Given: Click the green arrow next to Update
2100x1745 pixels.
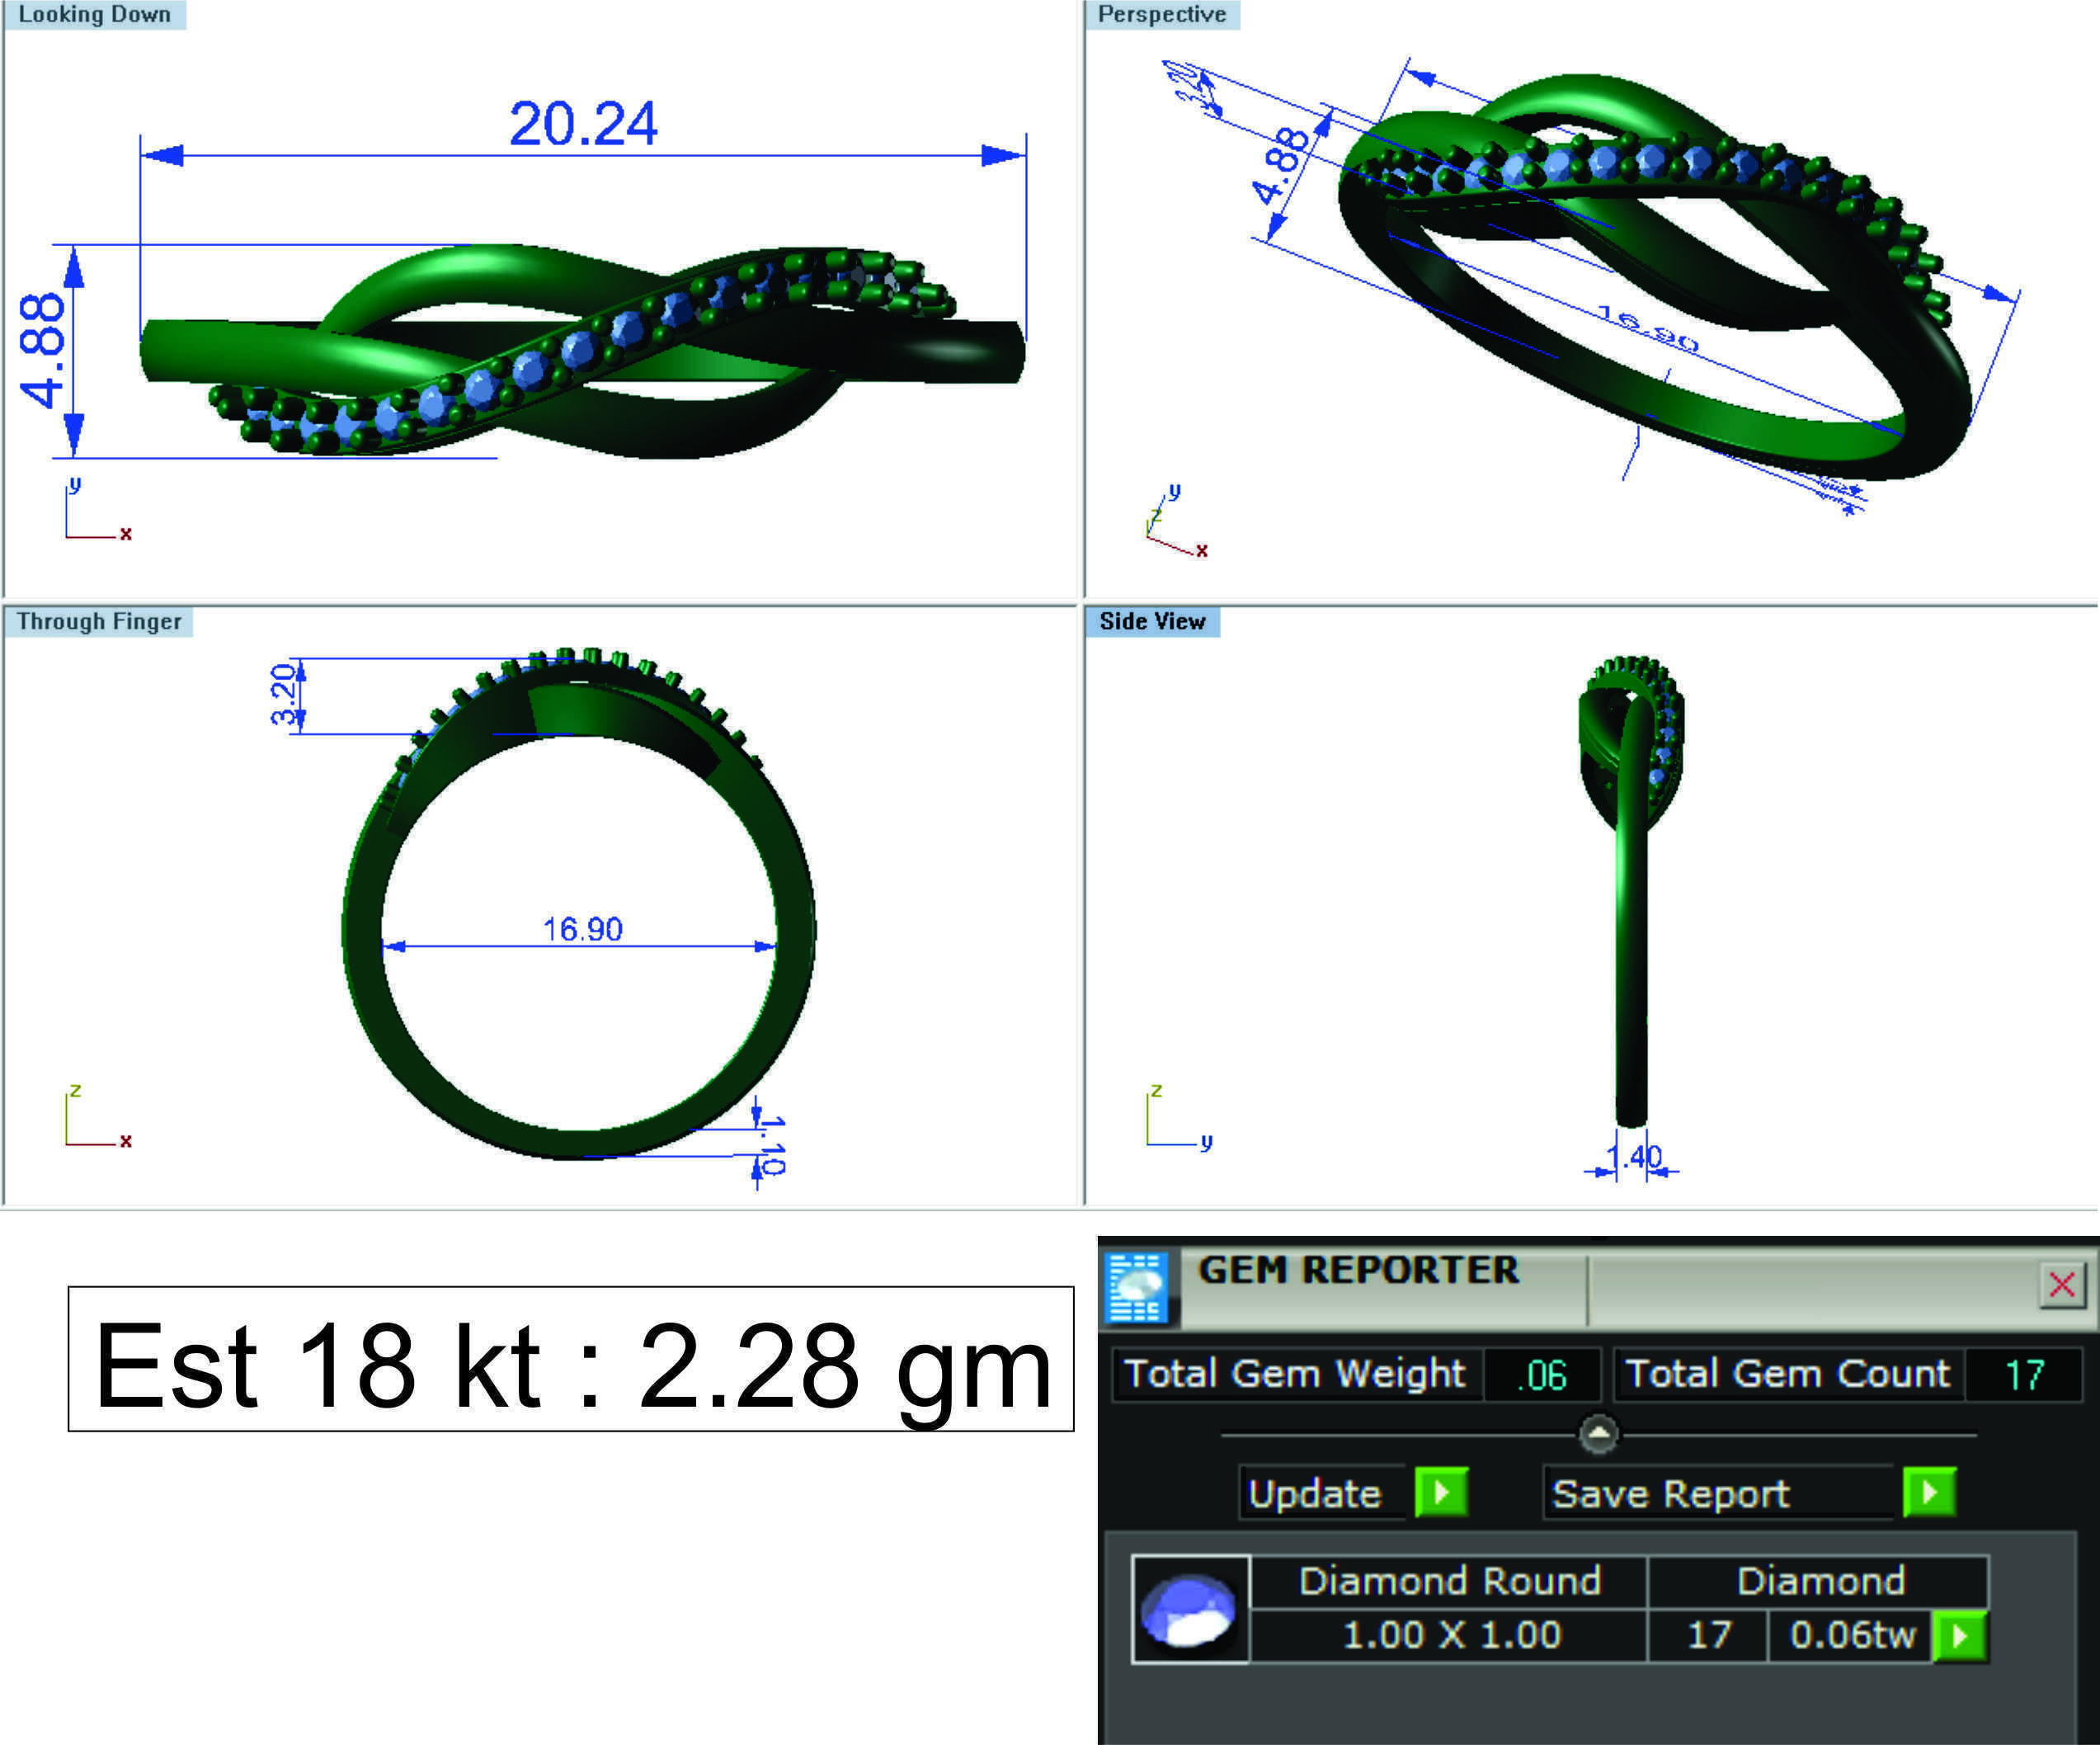Looking at the screenshot, I should [x=1441, y=1493].
